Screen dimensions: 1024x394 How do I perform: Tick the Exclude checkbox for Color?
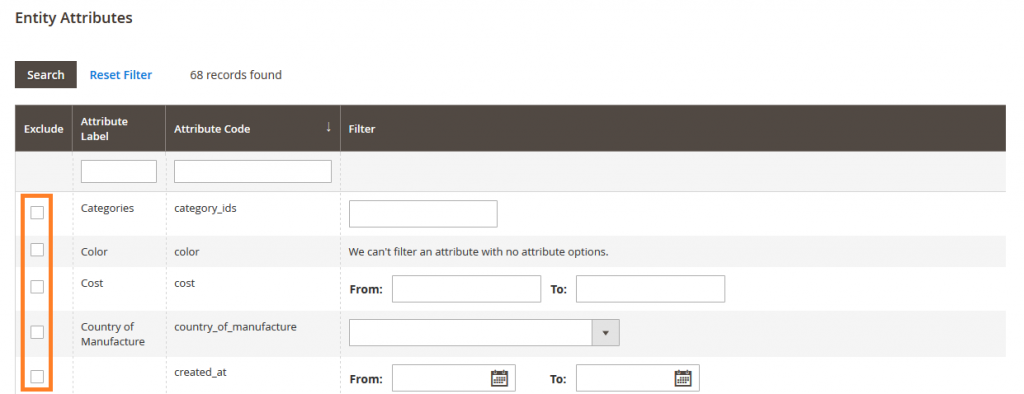[37, 250]
